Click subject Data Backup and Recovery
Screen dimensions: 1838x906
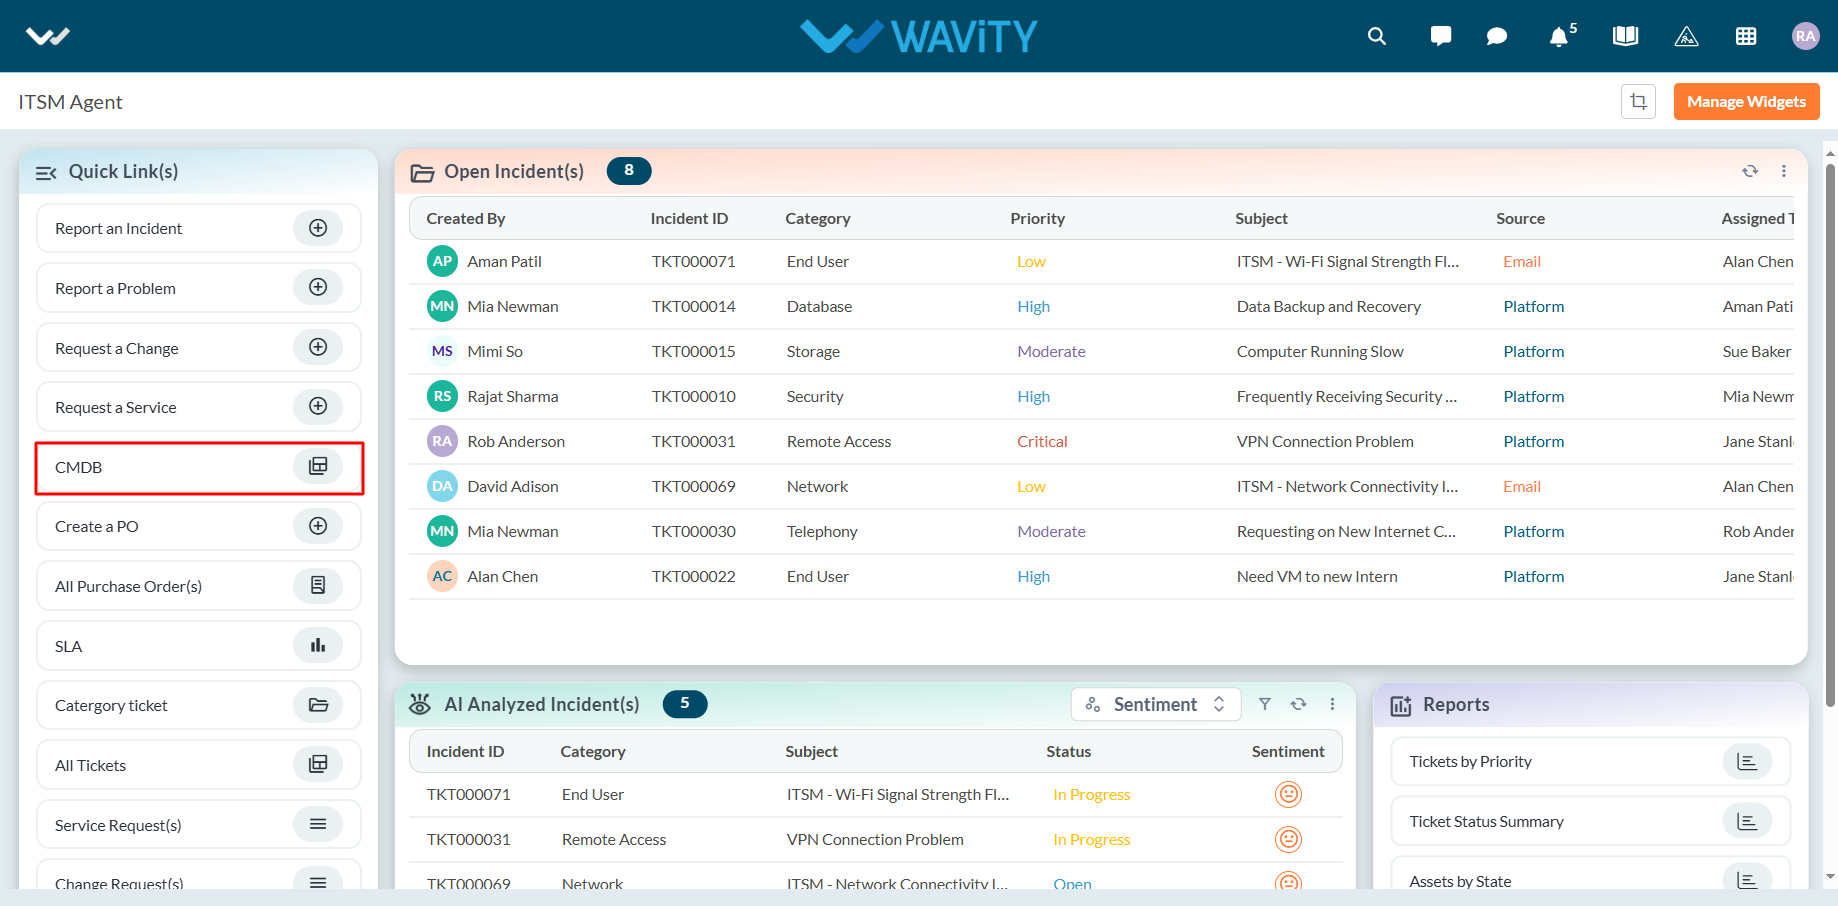tap(1328, 306)
